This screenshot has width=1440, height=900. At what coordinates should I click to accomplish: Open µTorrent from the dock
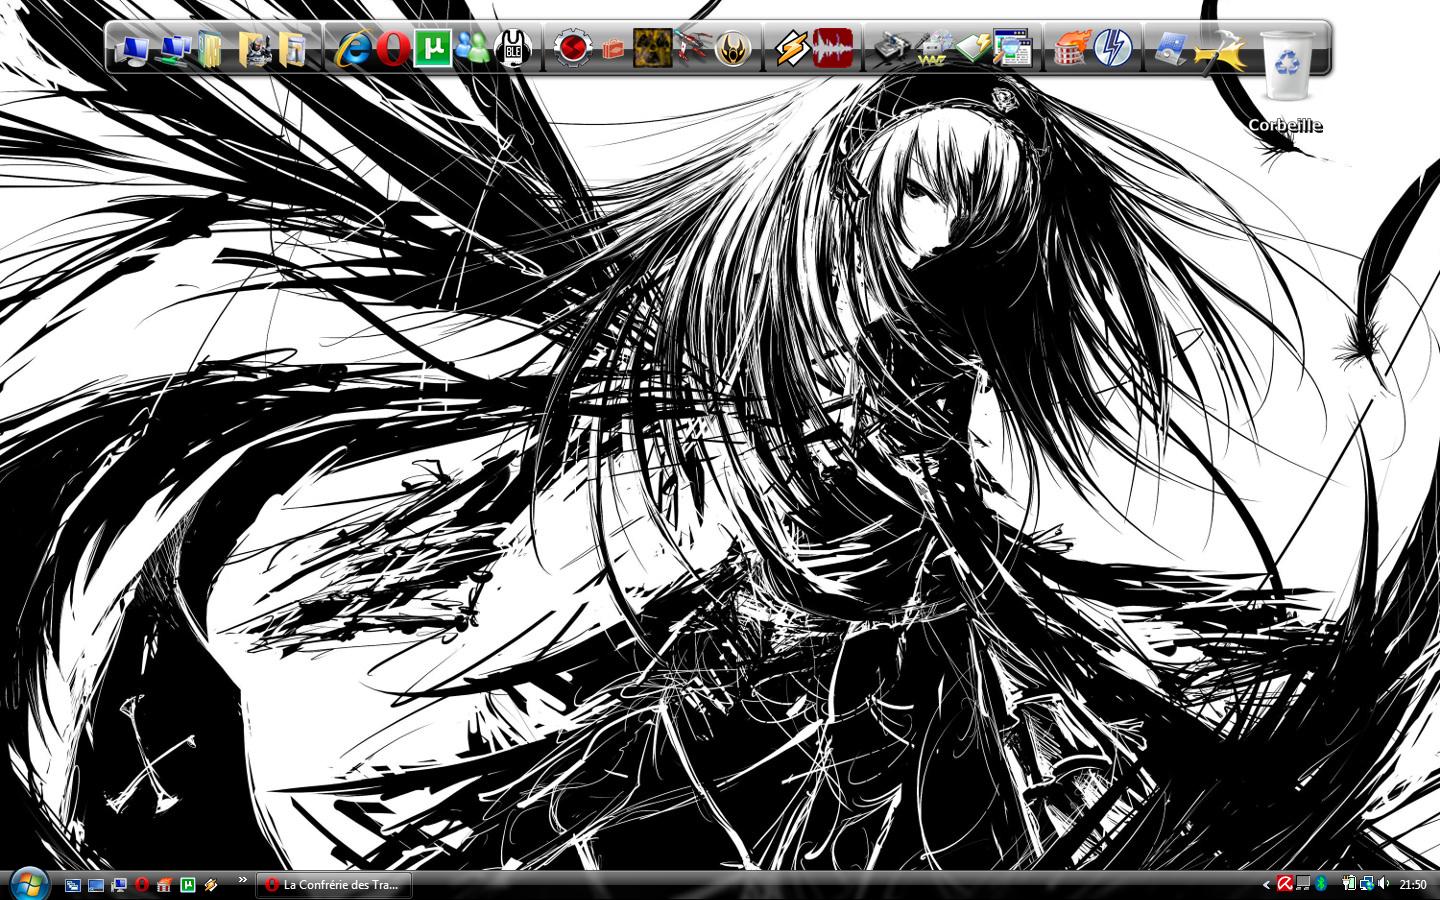click(x=433, y=48)
